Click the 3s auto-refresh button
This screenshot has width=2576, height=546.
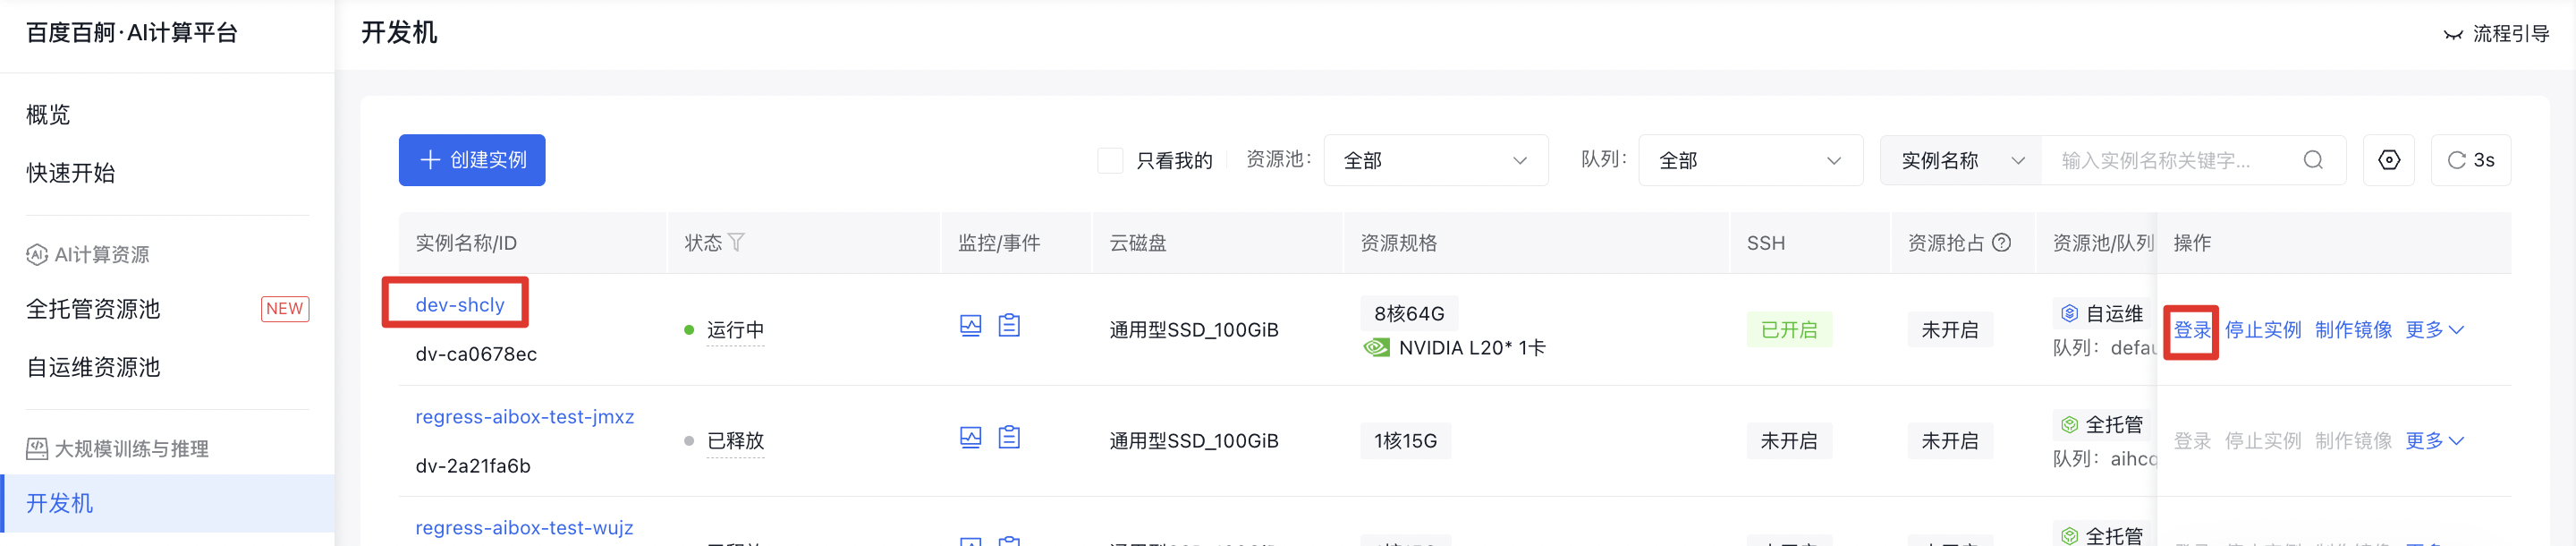pos(2470,160)
